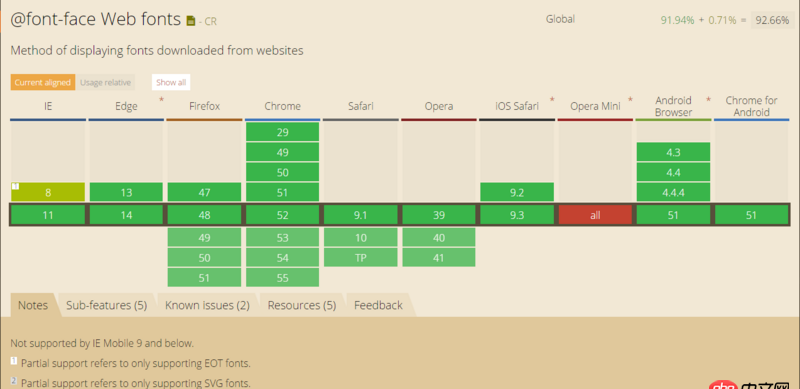Click the asterisk beside iOS Safari header
Screen dimensions: 800x389
coord(552,100)
